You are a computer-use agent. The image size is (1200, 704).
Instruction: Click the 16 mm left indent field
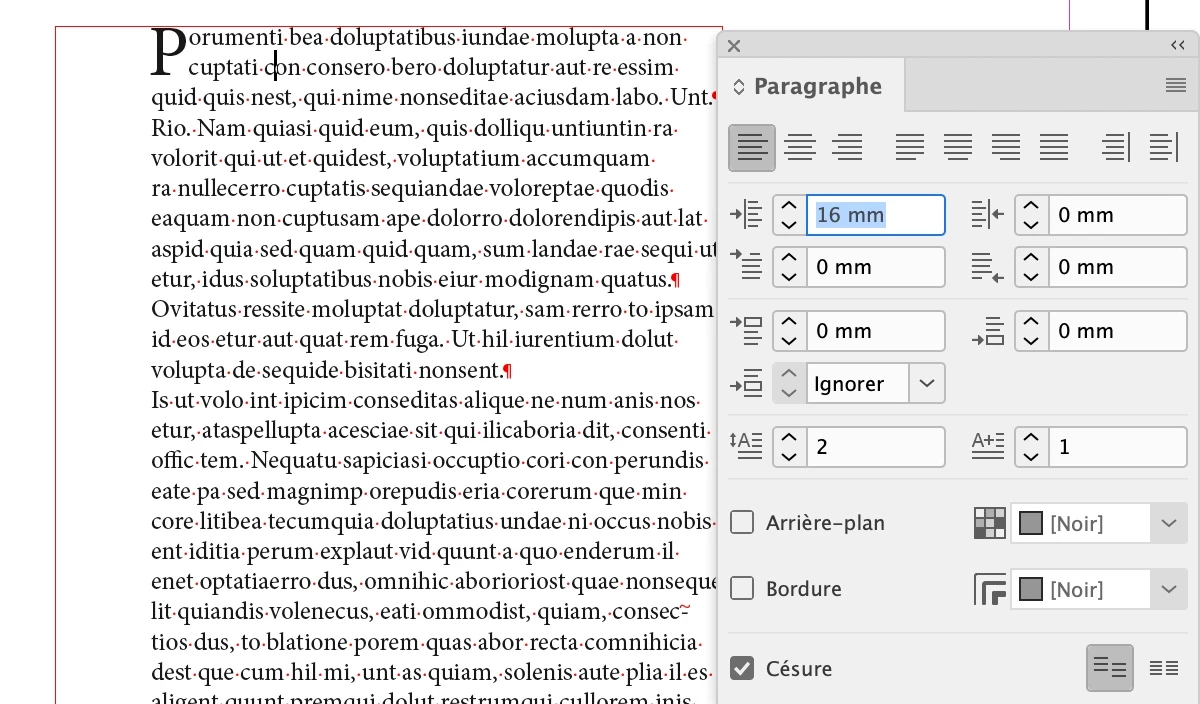(875, 215)
